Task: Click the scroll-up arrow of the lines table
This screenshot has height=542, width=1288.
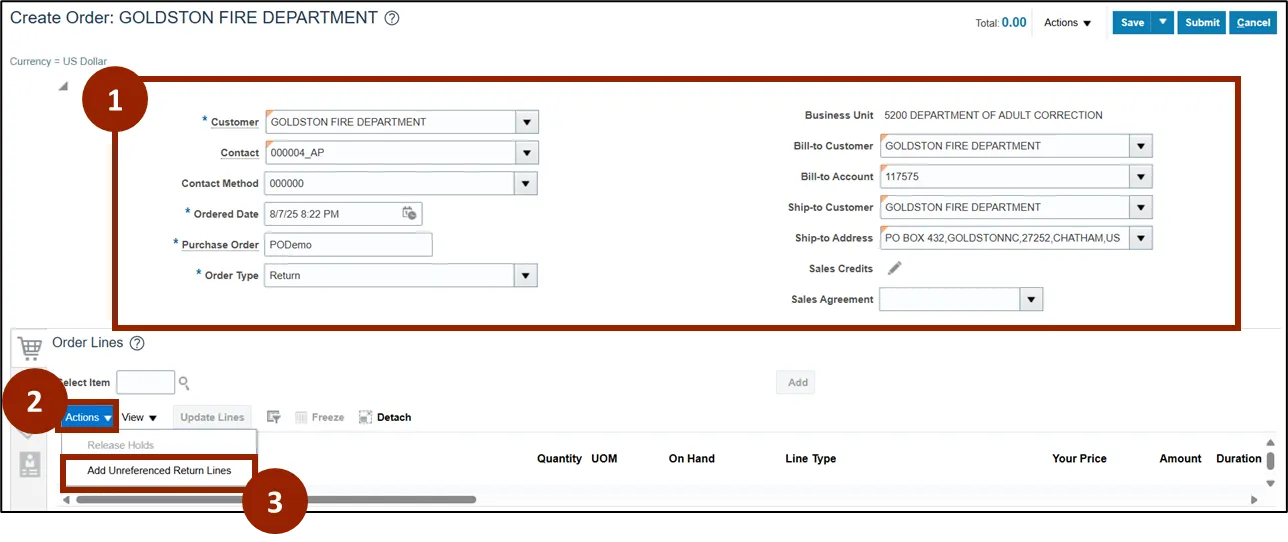Action: point(1270,441)
